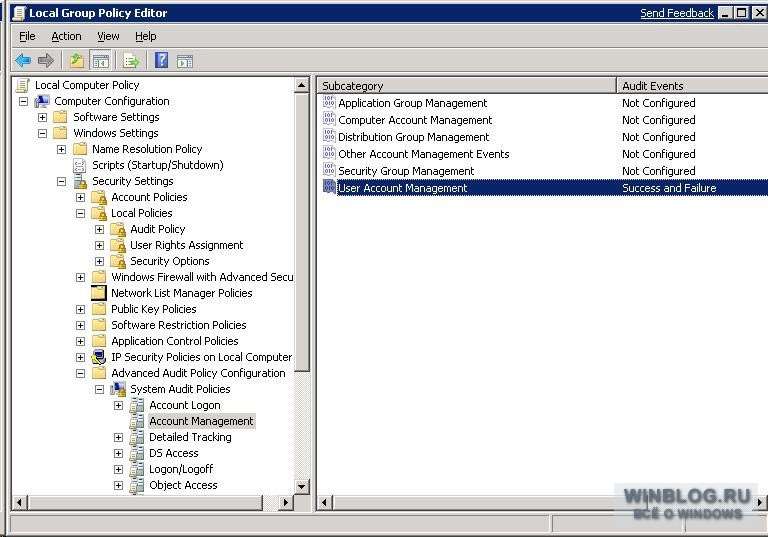Toggle the Show/Hide Console Tree icon
The width and height of the screenshot is (768, 537).
click(x=100, y=61)
